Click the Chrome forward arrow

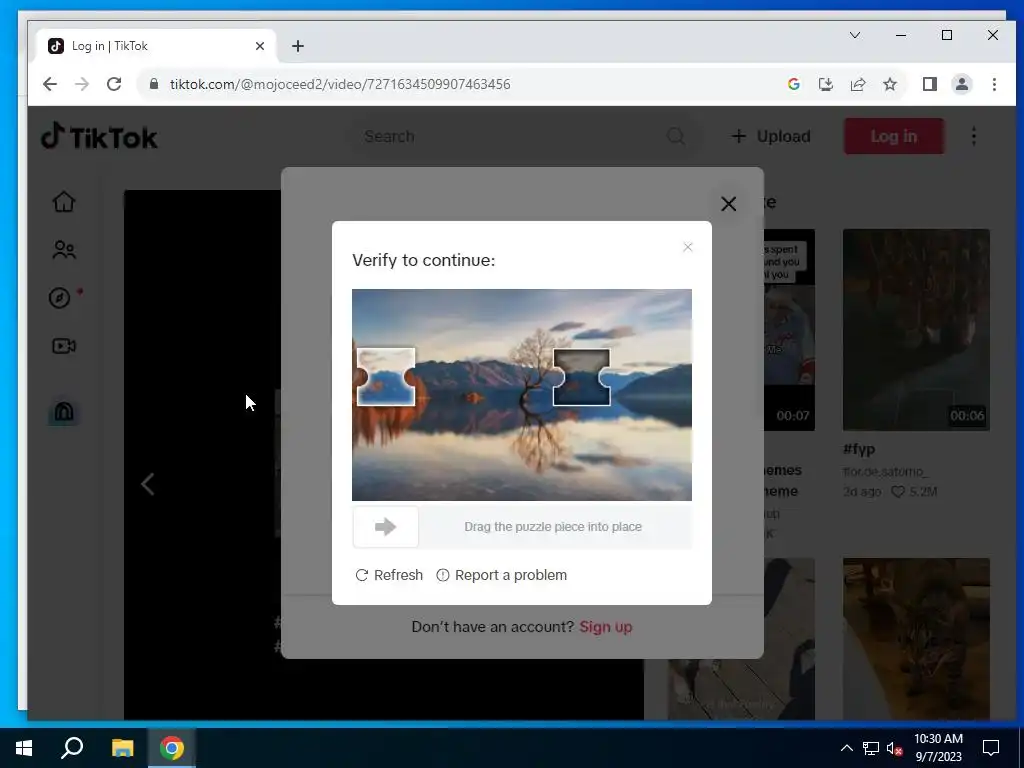pyautogui.click(x=82, y=84)
